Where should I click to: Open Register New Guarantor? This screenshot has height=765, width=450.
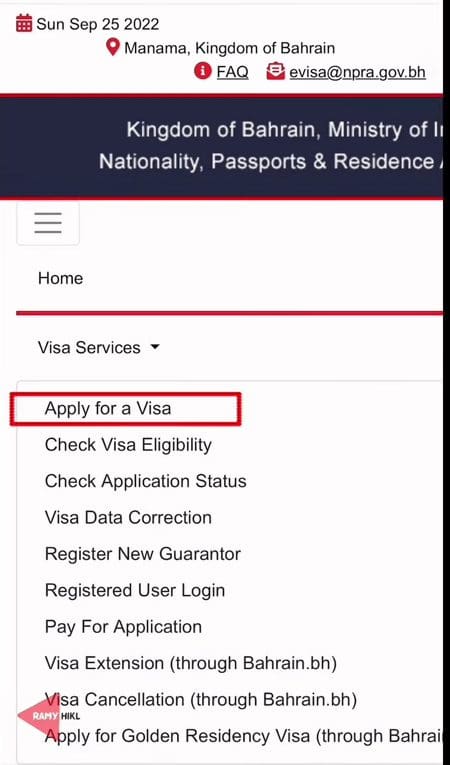coord(143,554)
